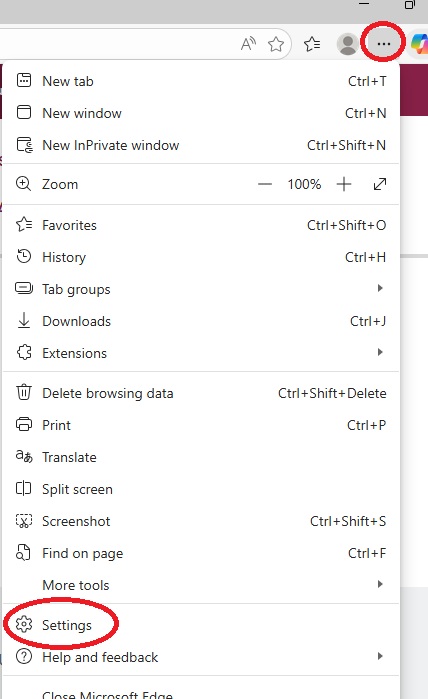Open the profile avatar button
Image resolution: width=428 pixels, height=699 pixels.
[x=348, y=44]
